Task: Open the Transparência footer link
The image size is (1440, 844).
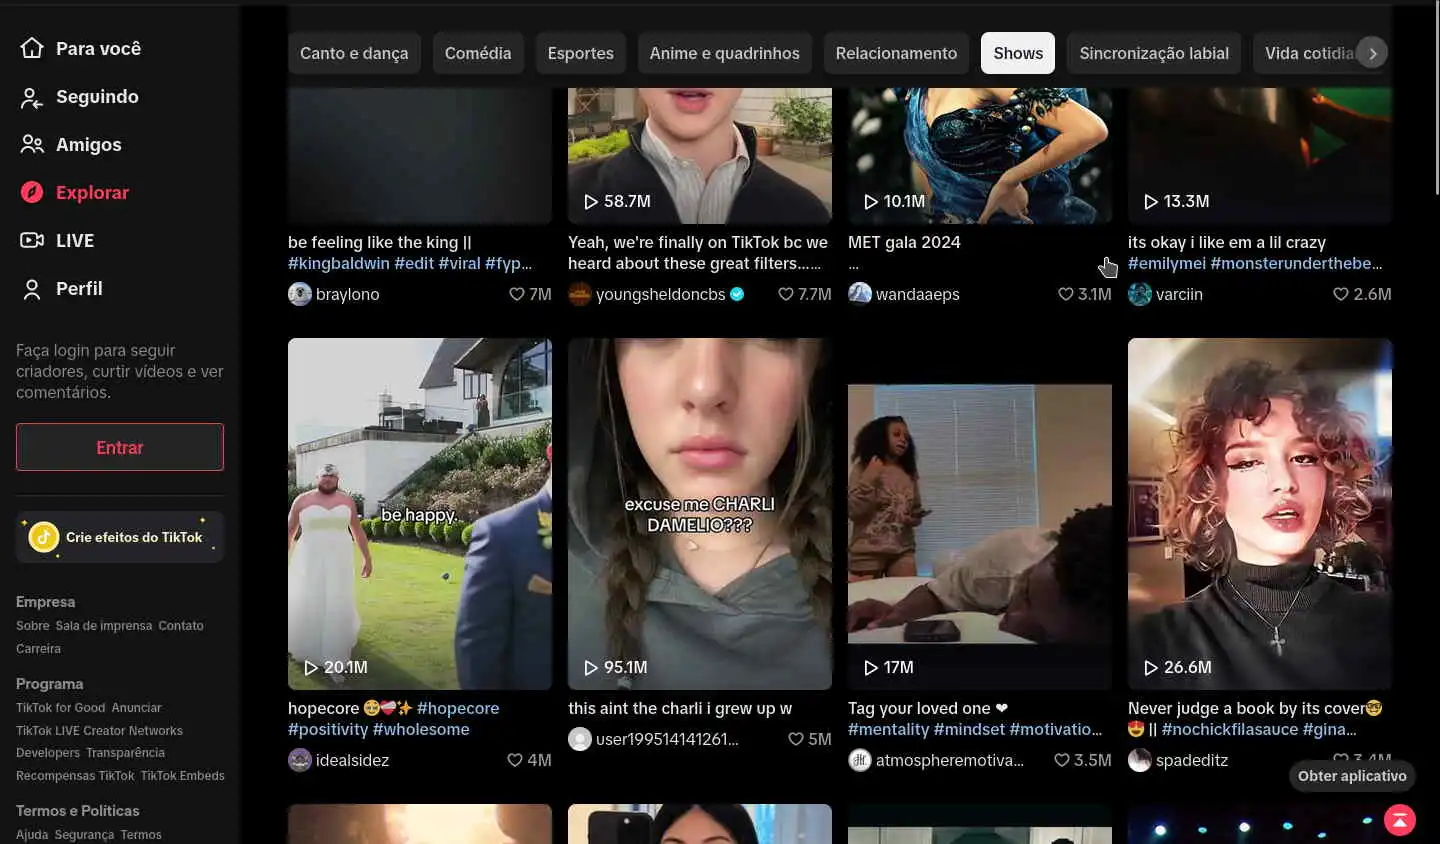Action: tap(125, 753)
